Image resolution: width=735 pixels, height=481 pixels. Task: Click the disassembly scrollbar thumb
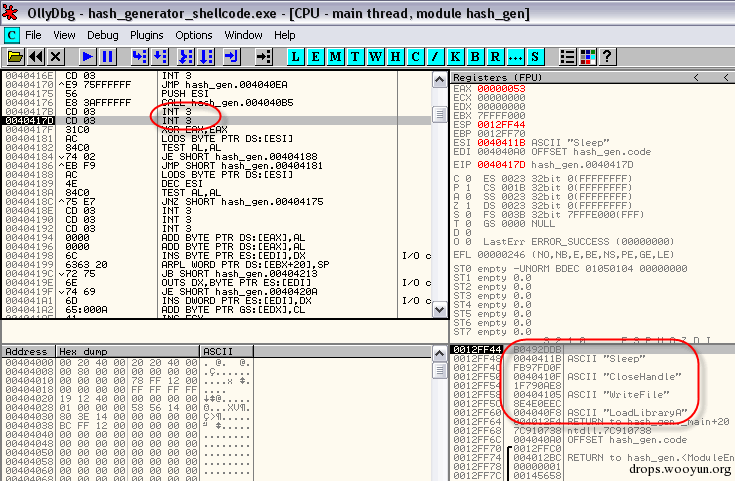[x=439, y=114]
